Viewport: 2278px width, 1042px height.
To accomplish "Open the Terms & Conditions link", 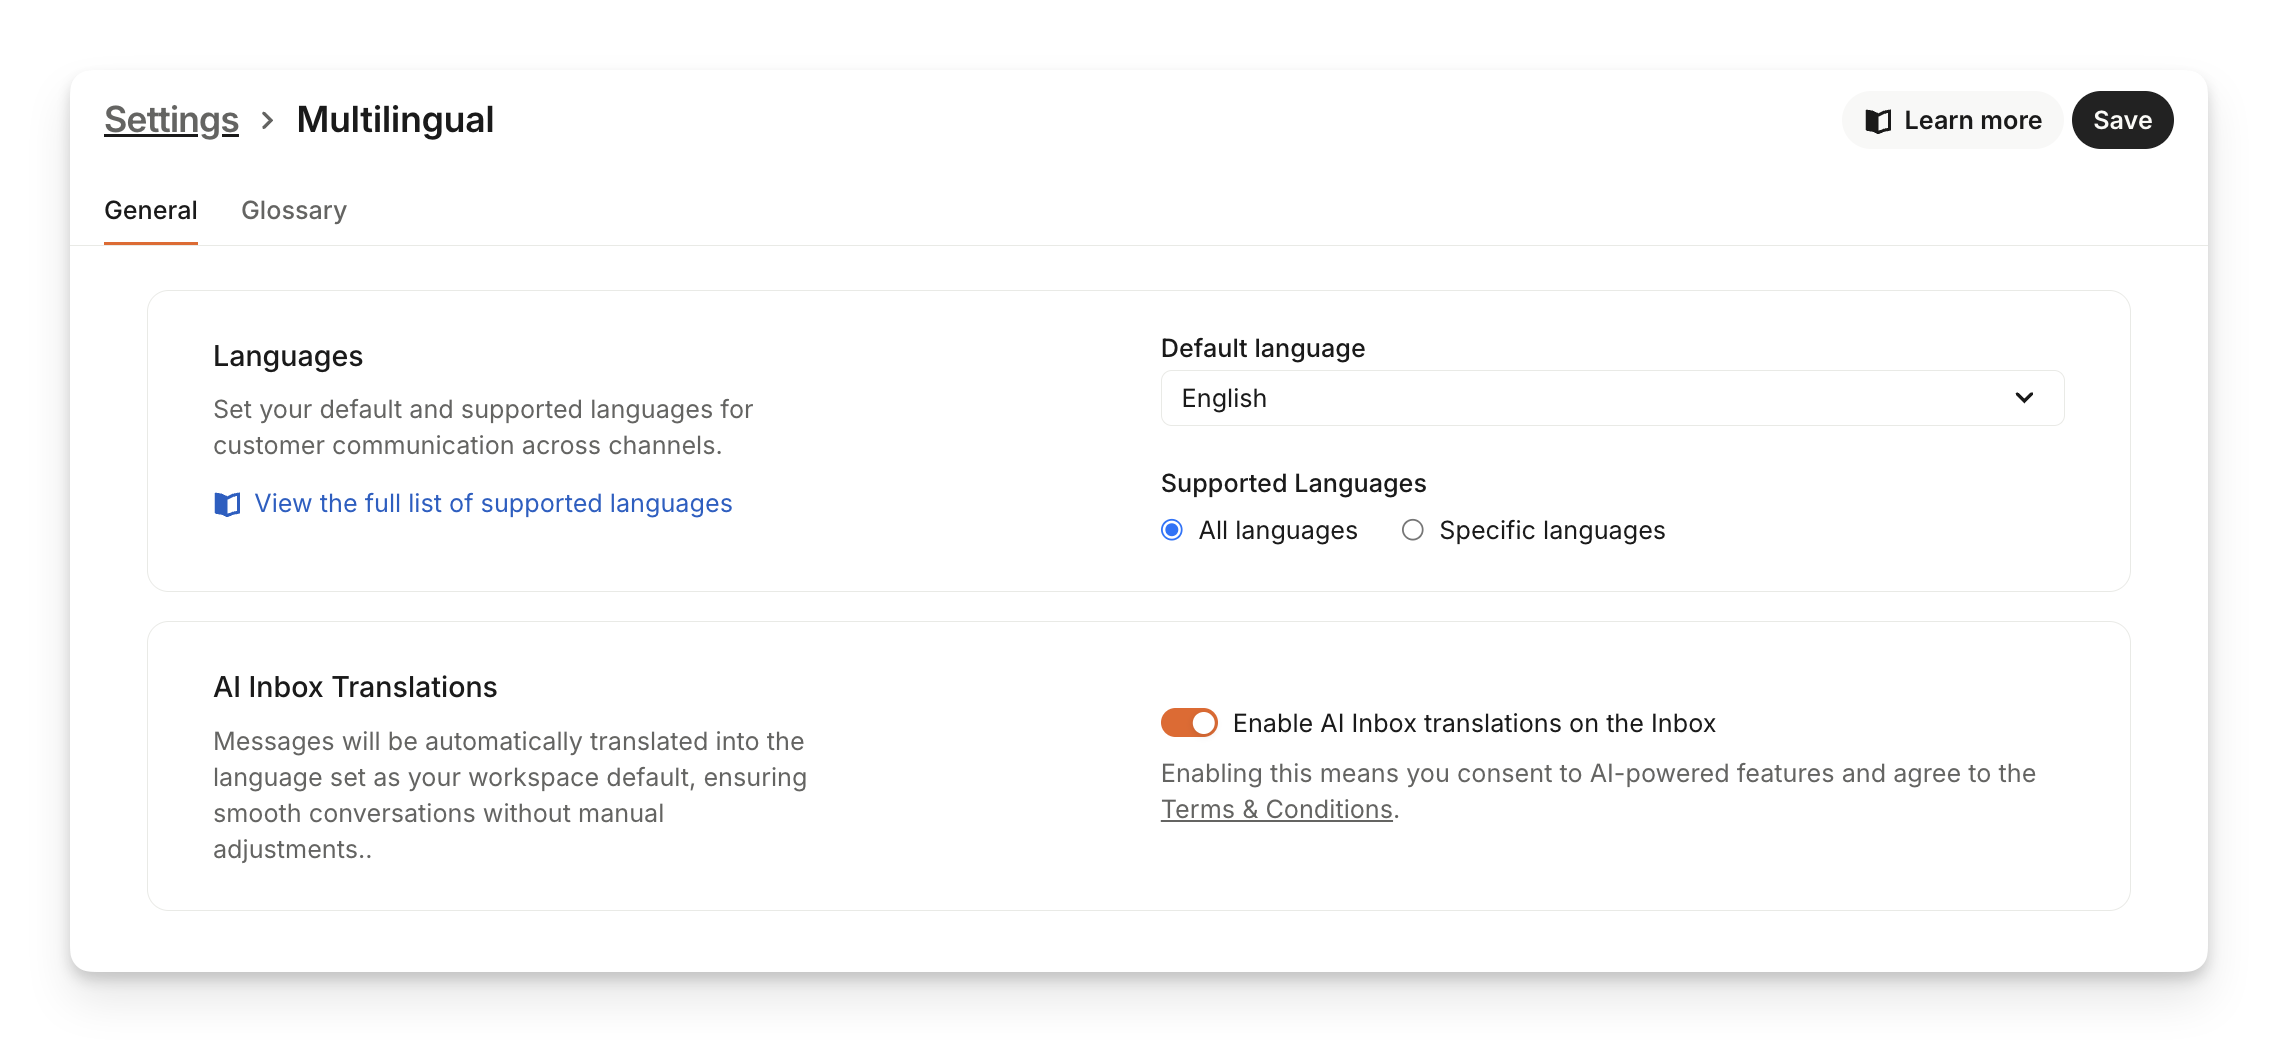I will point(1276,809).
